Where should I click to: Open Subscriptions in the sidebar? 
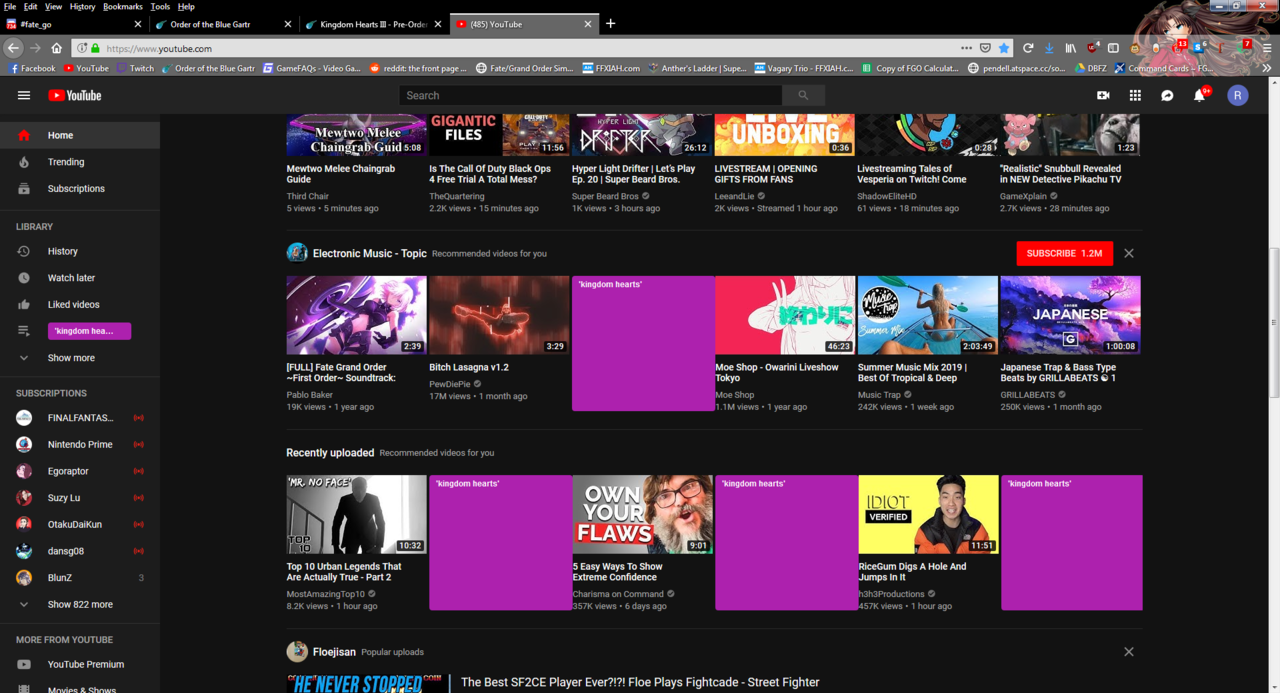coord(80,189)
